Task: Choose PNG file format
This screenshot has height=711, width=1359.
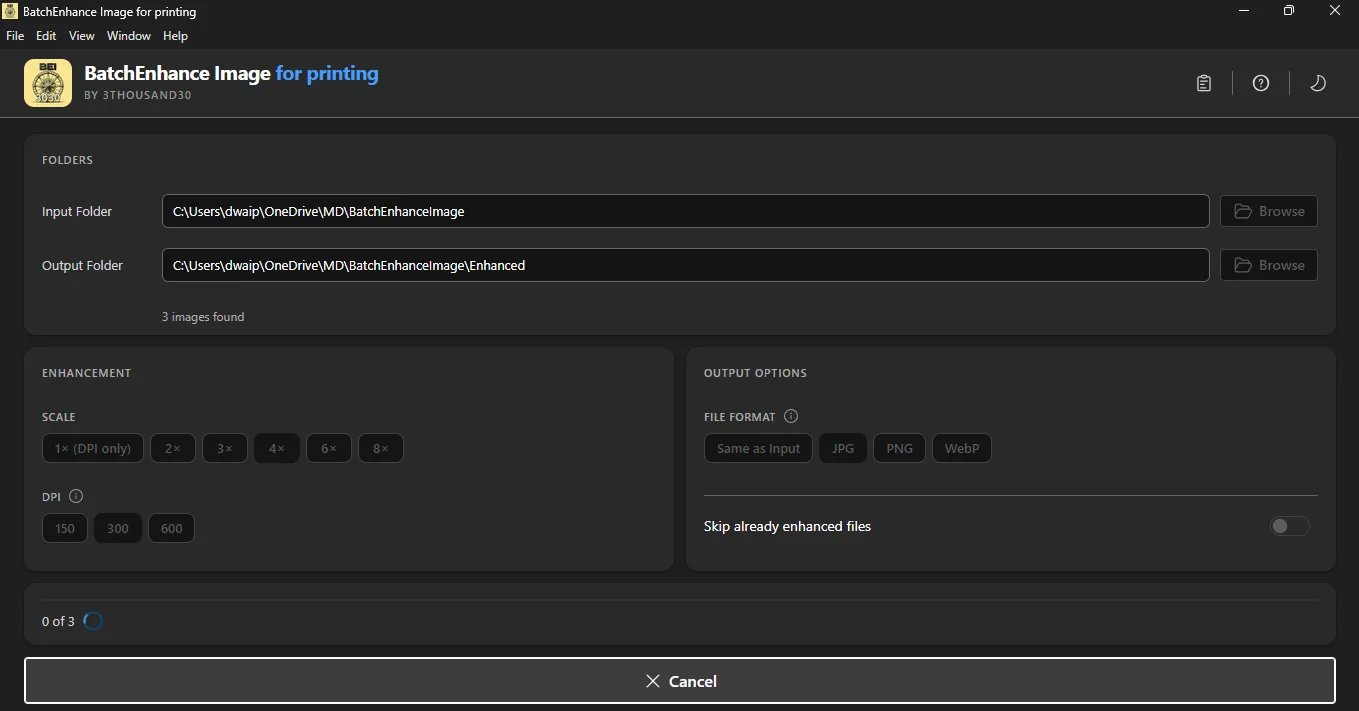Action: (x=899, y=448)
